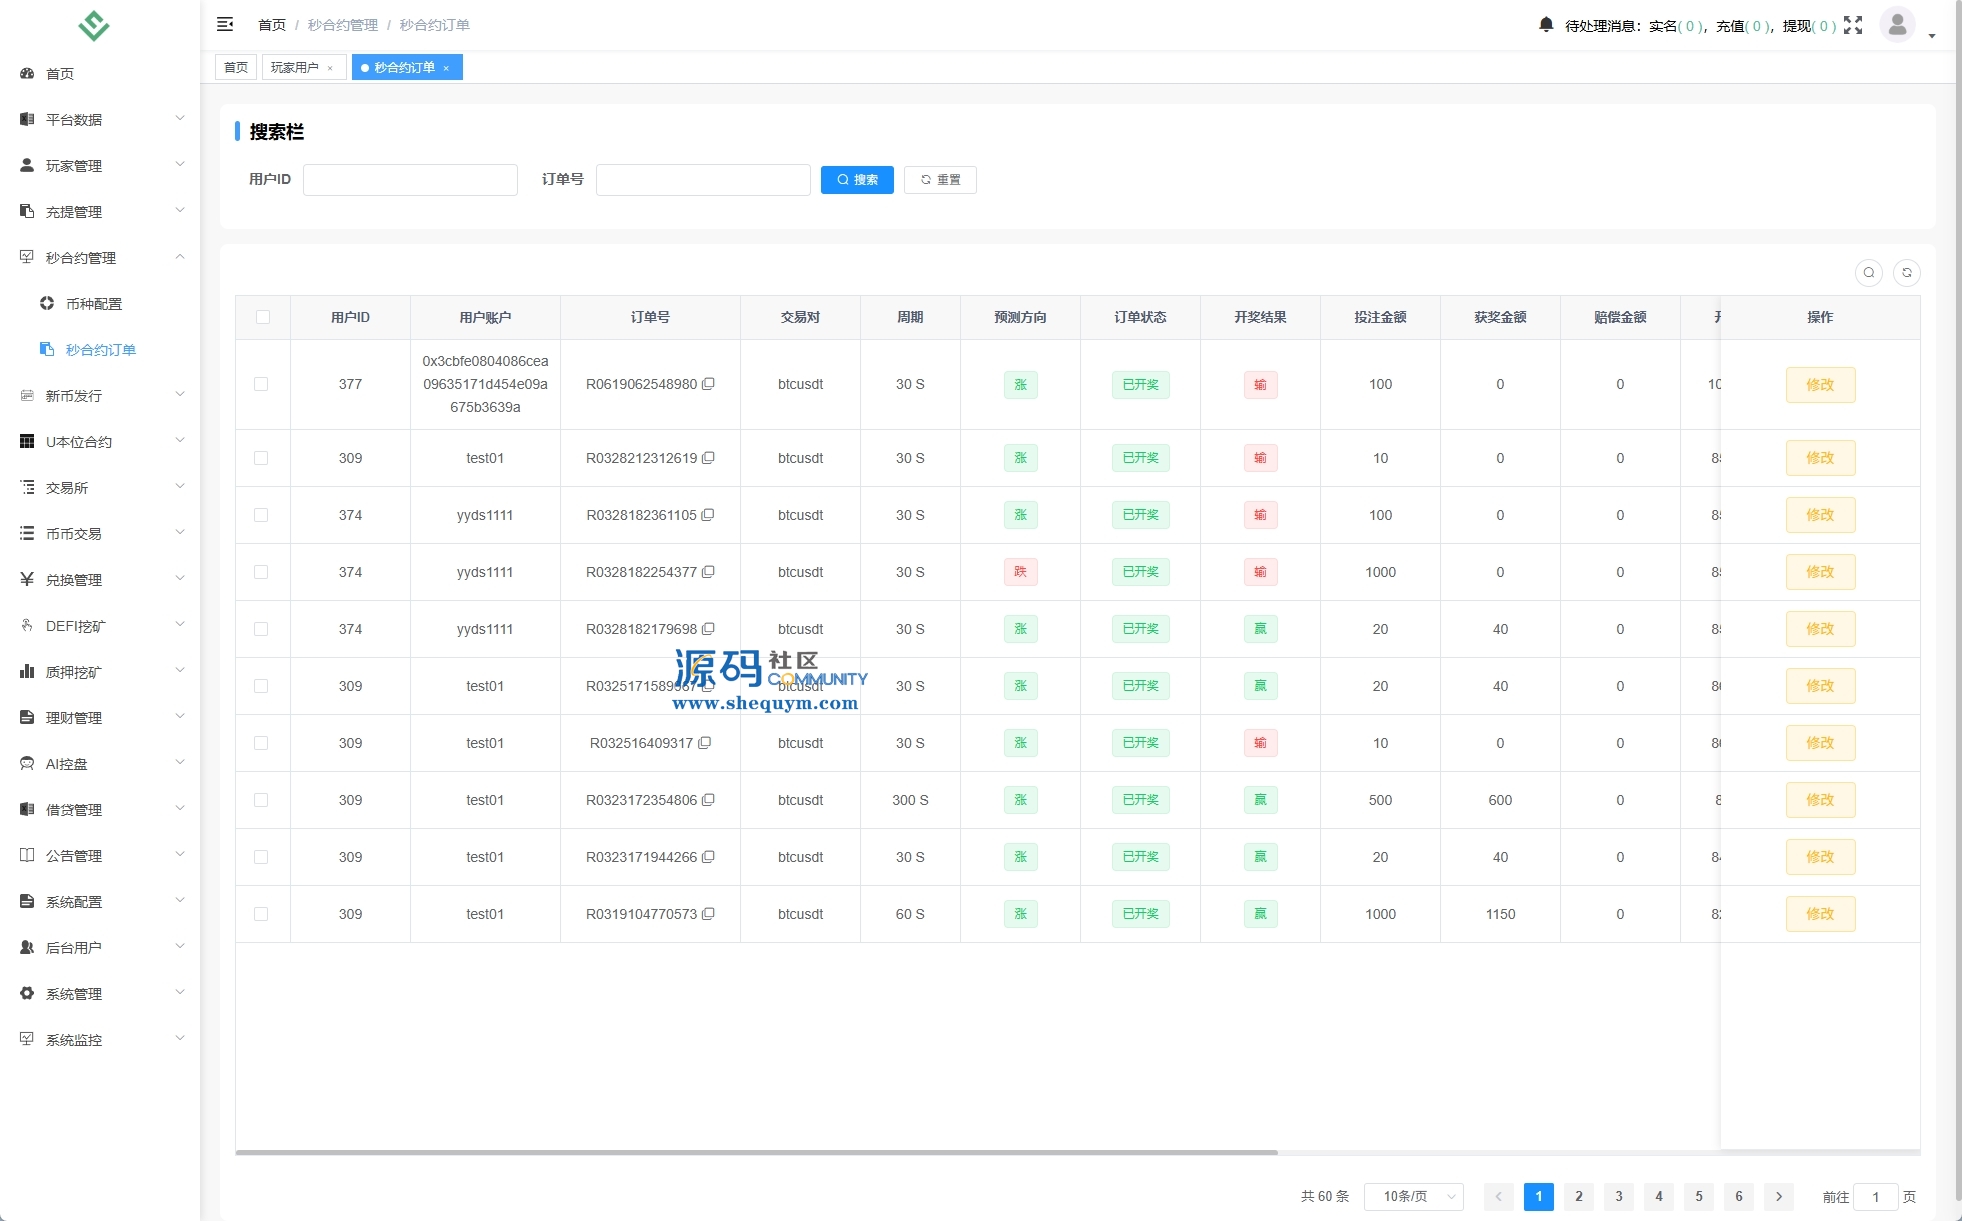
Task: Tick the checkbox for order R0328182254377's row
Action: (261, 572)
